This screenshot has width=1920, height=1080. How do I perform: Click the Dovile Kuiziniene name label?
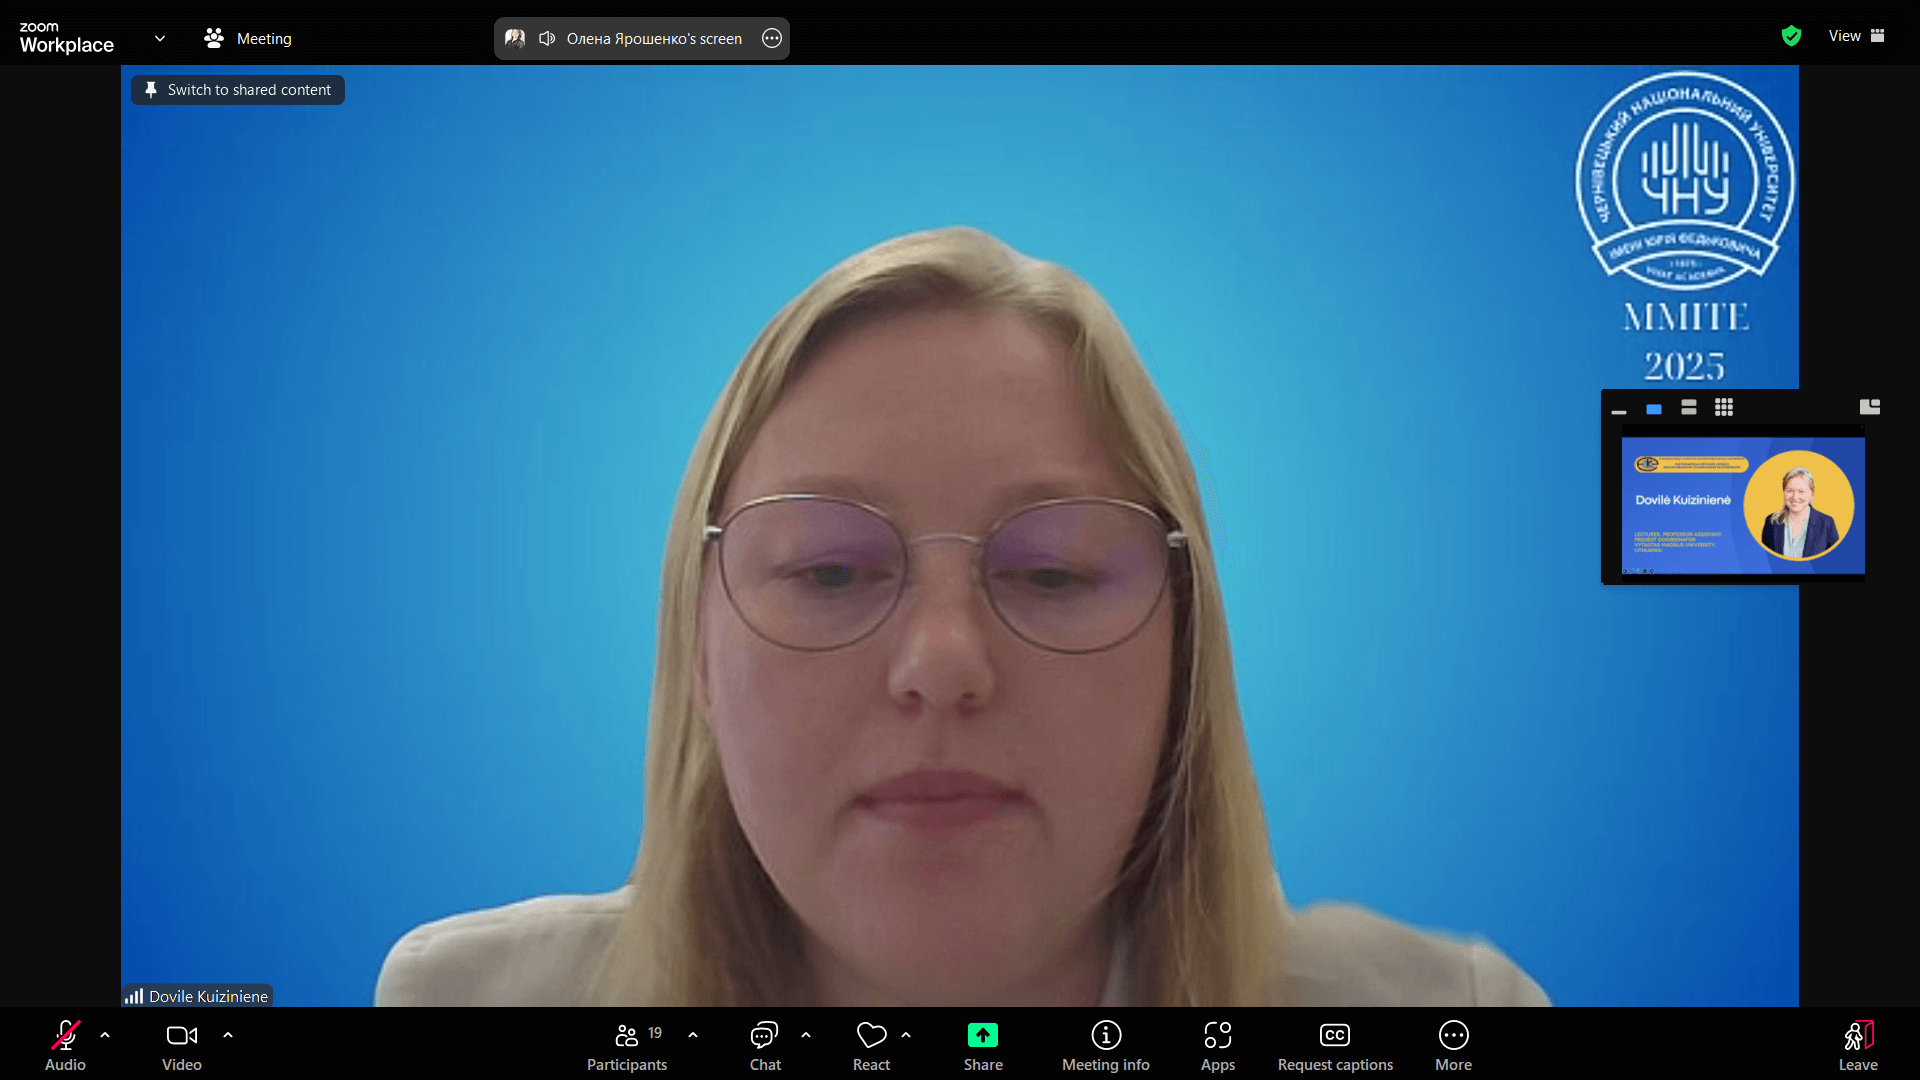[208, 996]
